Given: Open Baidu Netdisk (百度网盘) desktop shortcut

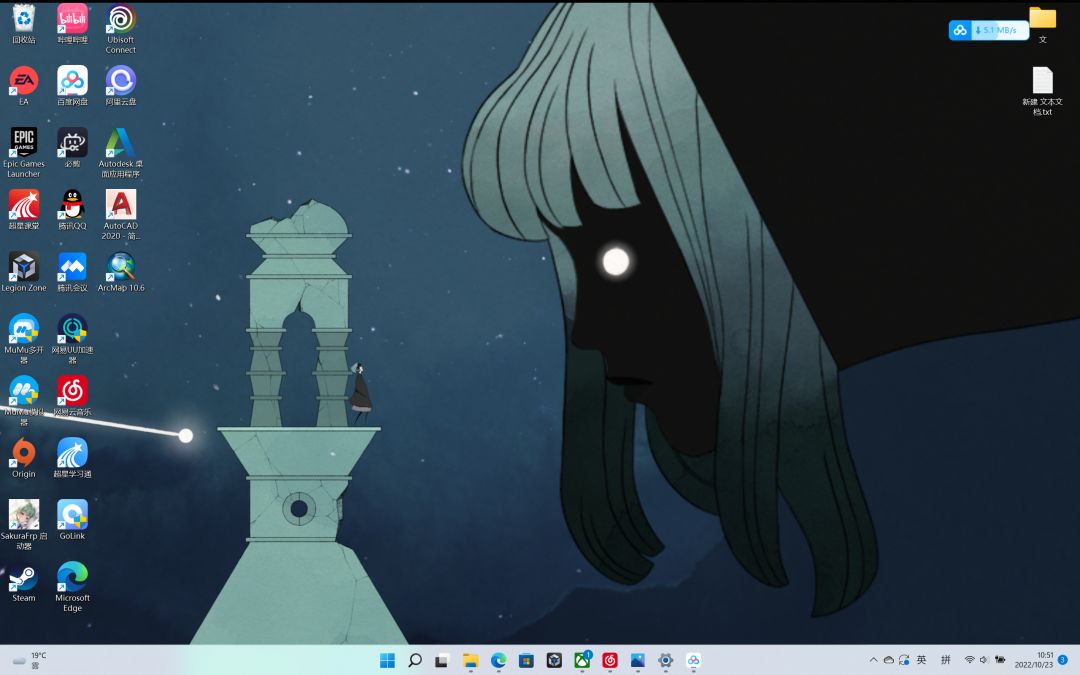Looking at the screenshot, I should 72,86.
